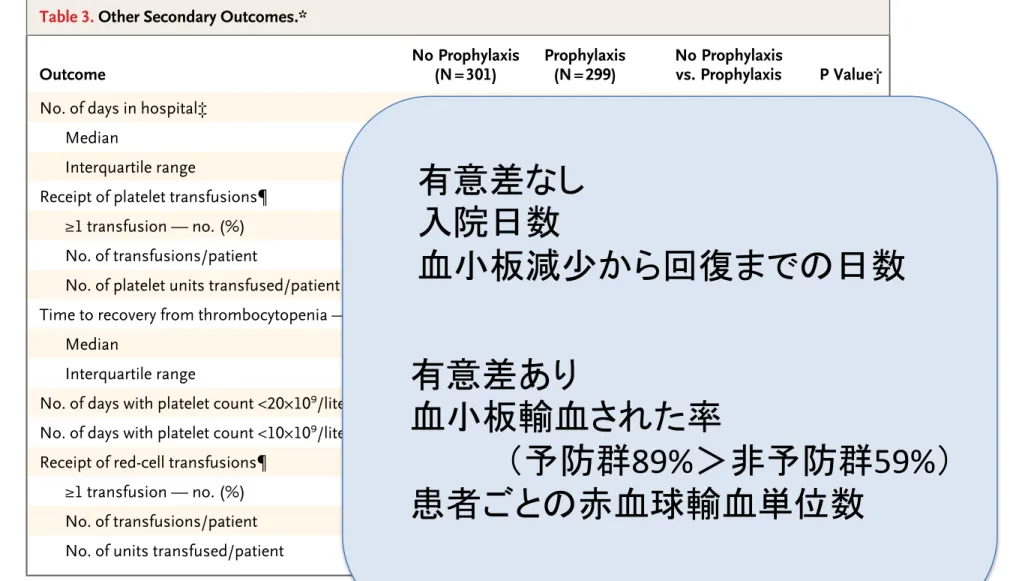Viewport: 1013px width, 581px height.
Task: Click the 'Table 3. Other Secondary Outcomes' title
Action: 172,17
